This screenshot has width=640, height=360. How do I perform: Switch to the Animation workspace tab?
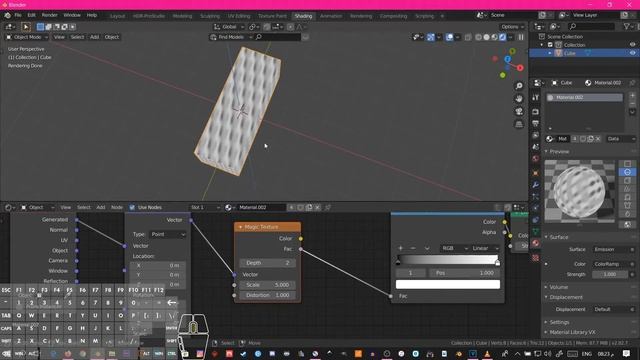coord(331,16)
